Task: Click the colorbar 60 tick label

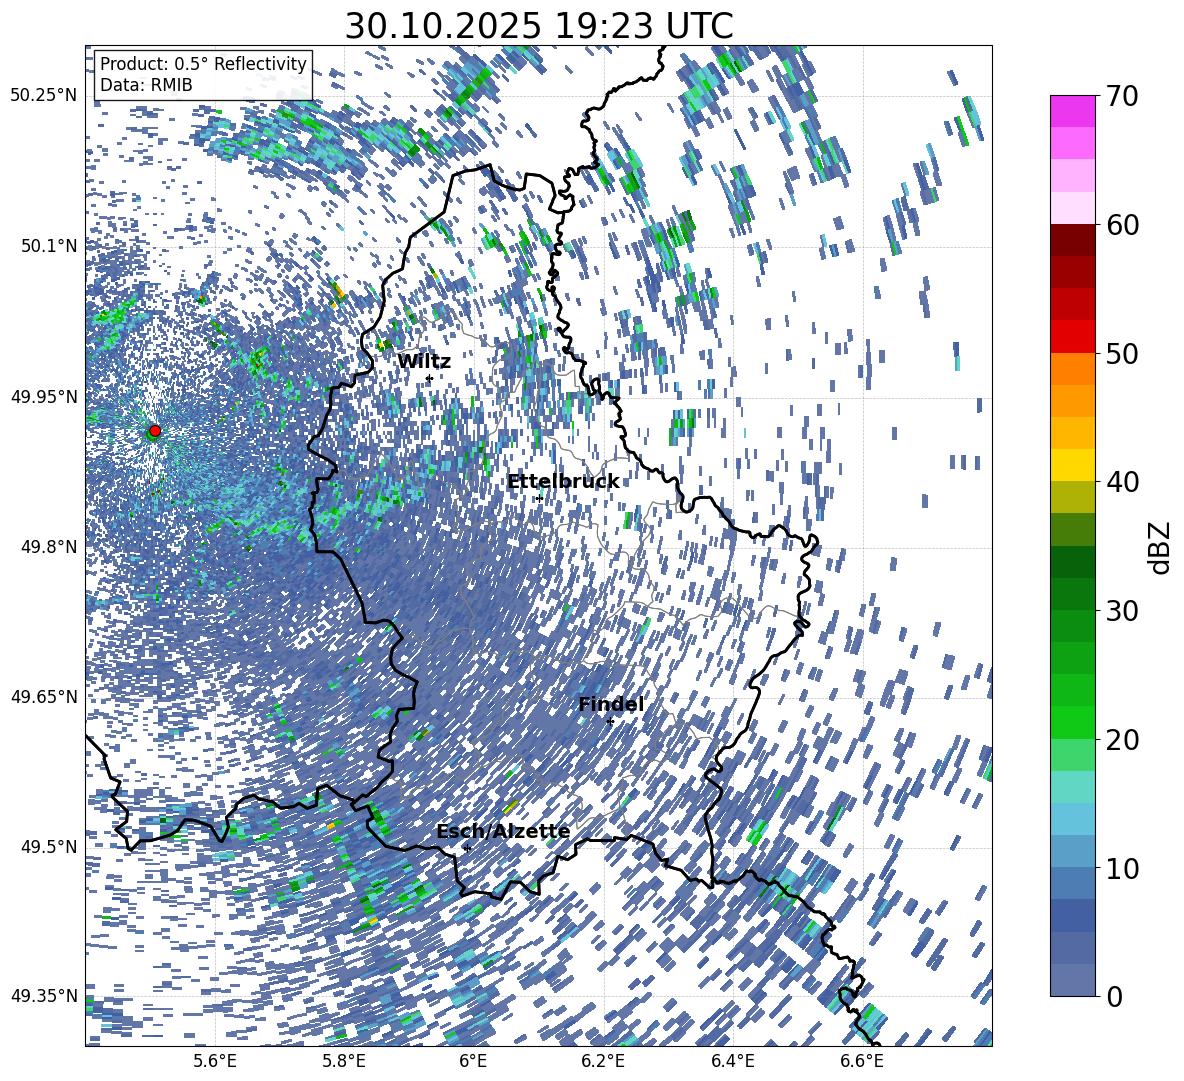Action: [x=1123, y=225]
